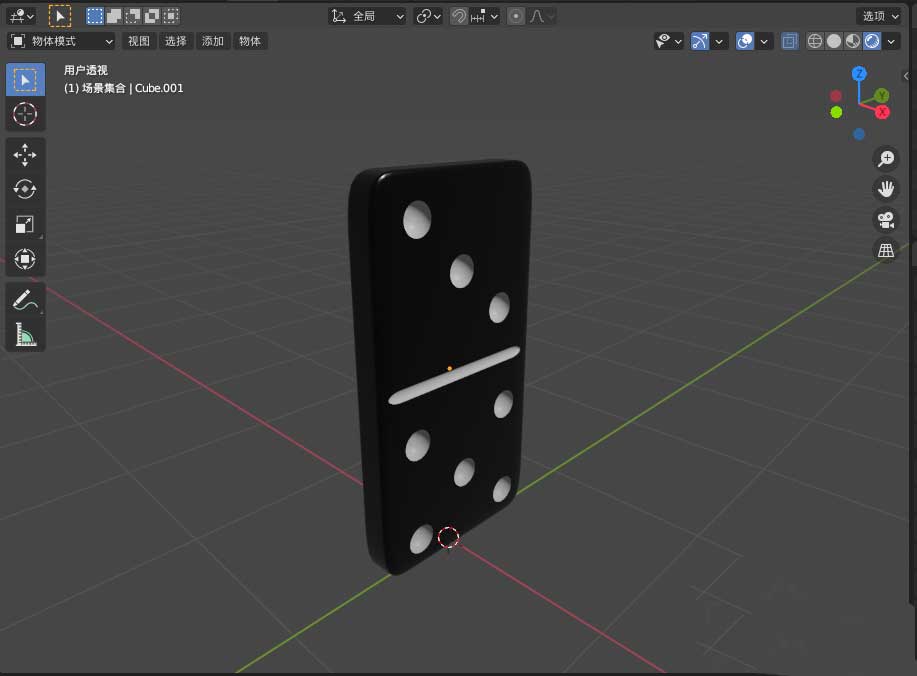Open the 选择 menu
This screenshot has width=917, height=676.
pos(175,41)
